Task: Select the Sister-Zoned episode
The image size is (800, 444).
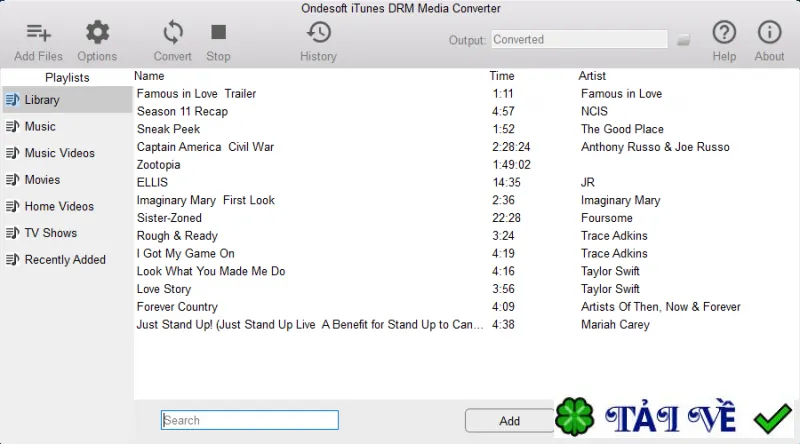Action: (169, 218)
